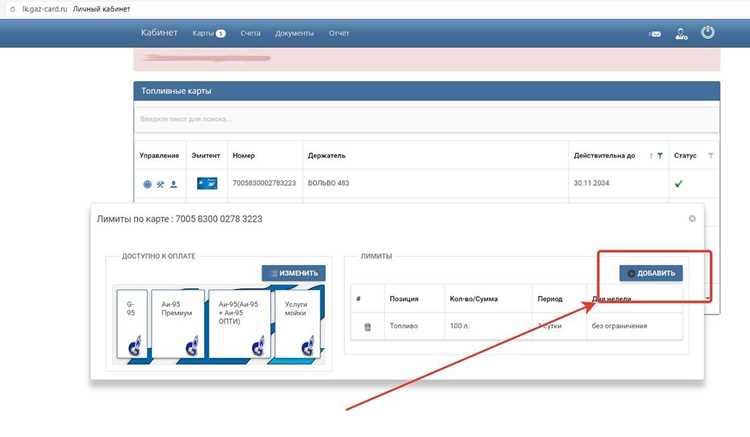
Task: Click the holder person icon in card row
Action: click(174, 184)
